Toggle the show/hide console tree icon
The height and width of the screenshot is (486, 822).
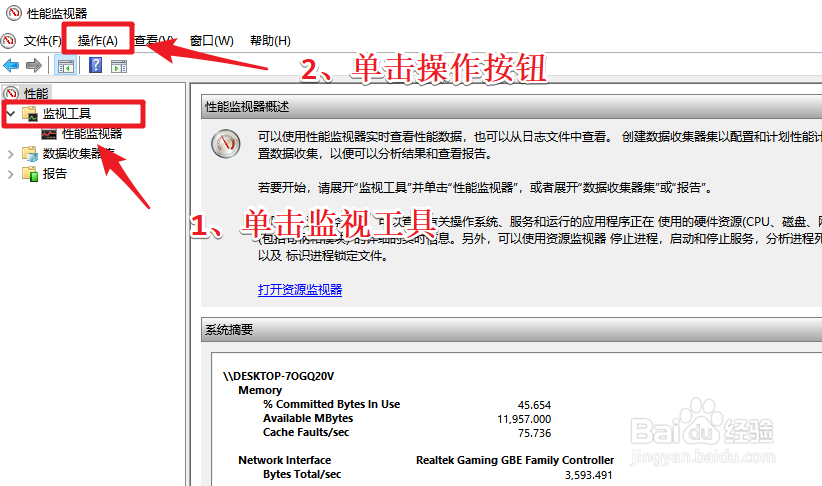pyautogui.click(x=66, y=66)
